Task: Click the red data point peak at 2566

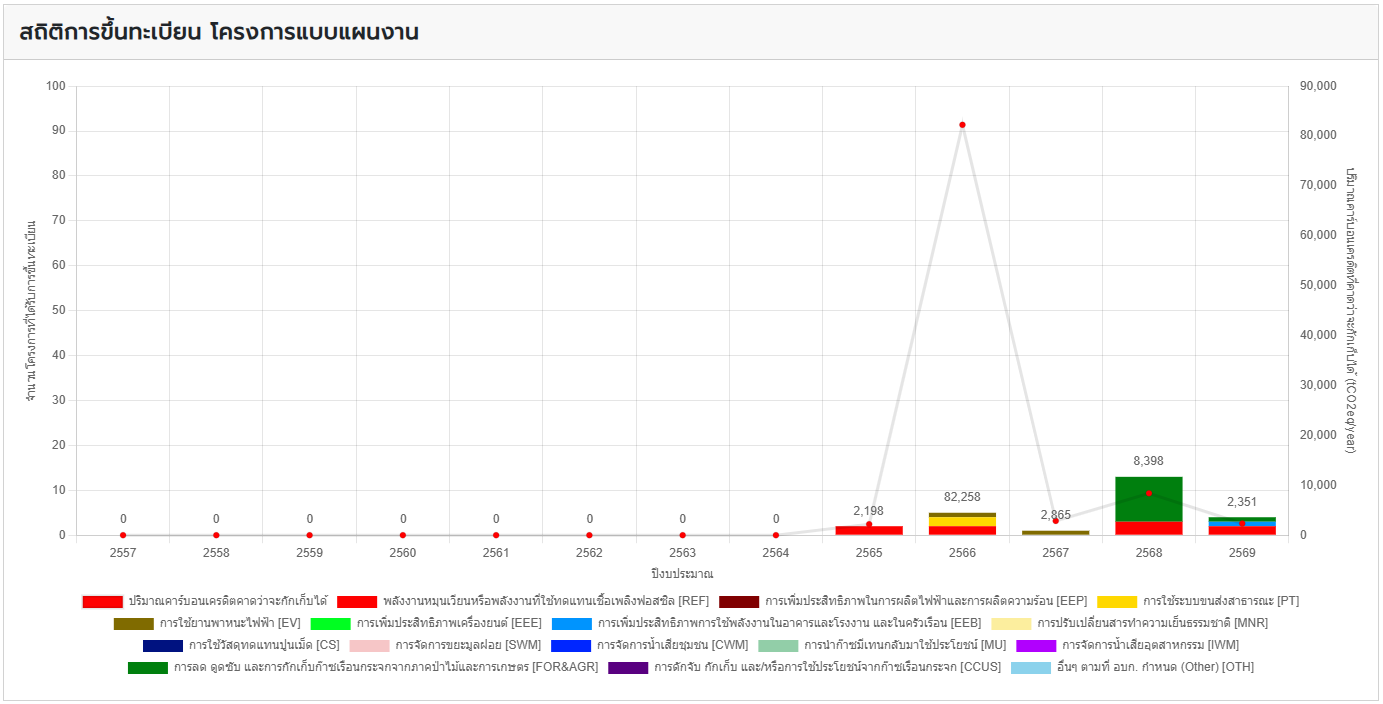Action: pyautogui.click(x=962, y=125)
